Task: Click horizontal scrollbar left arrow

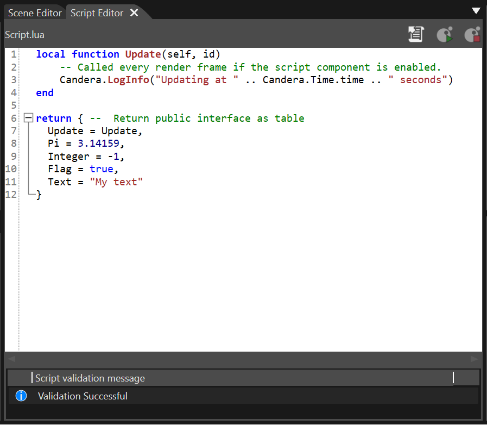Action: 12,359
